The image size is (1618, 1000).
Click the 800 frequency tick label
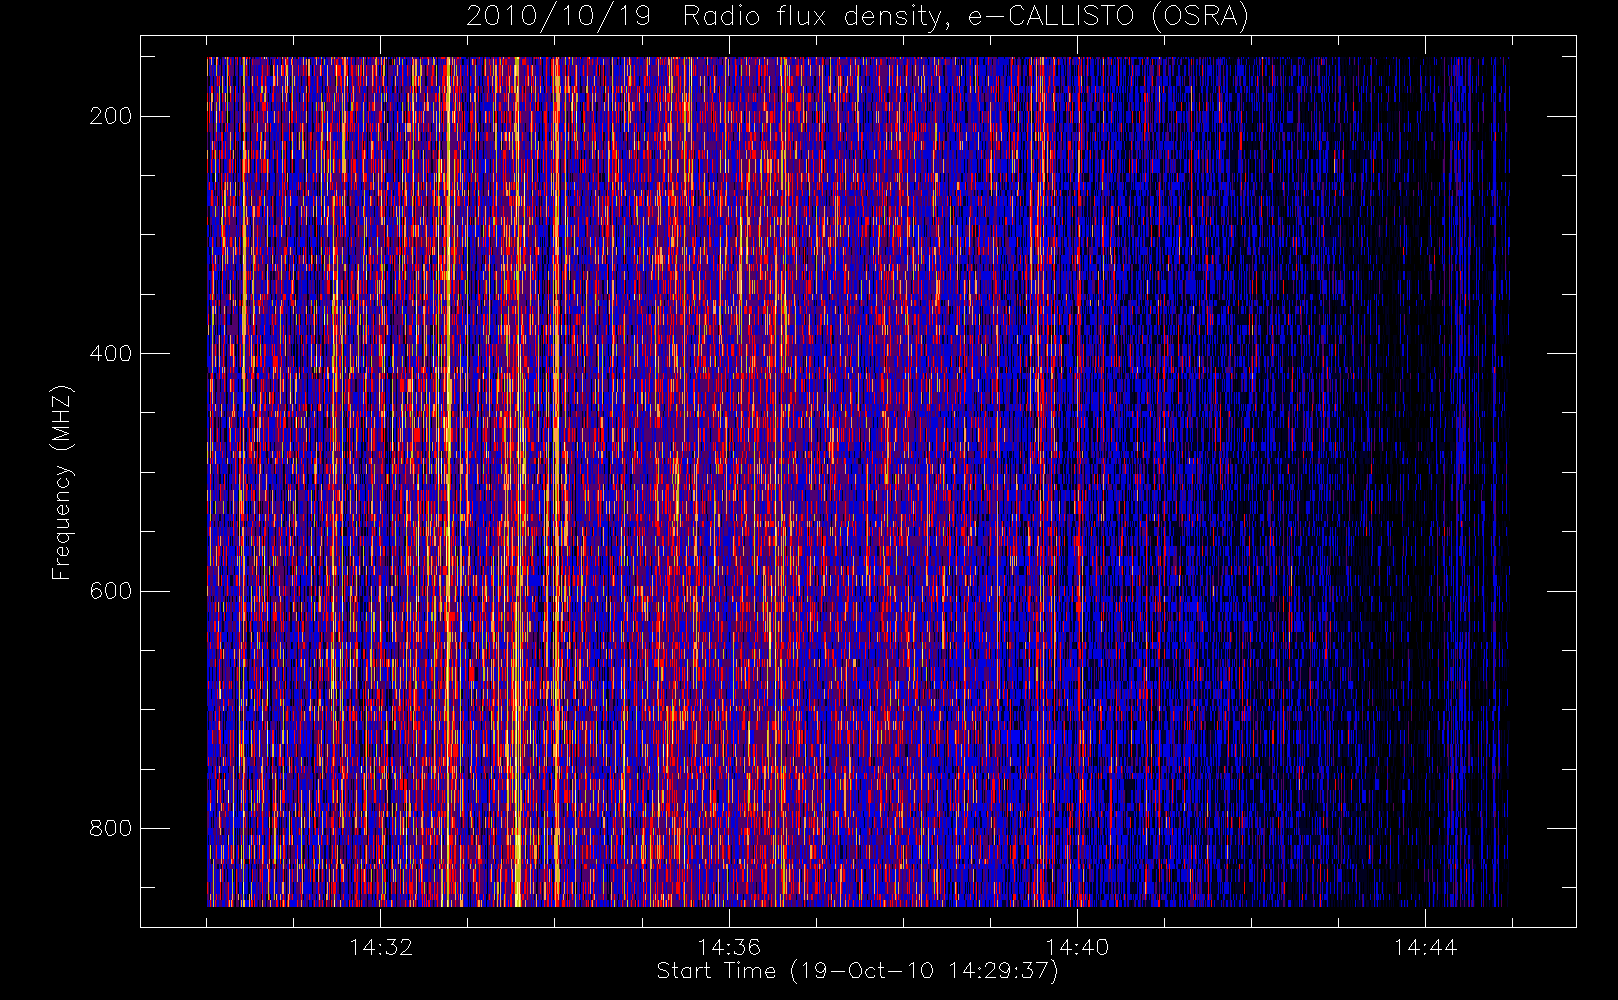click(110, 828)
